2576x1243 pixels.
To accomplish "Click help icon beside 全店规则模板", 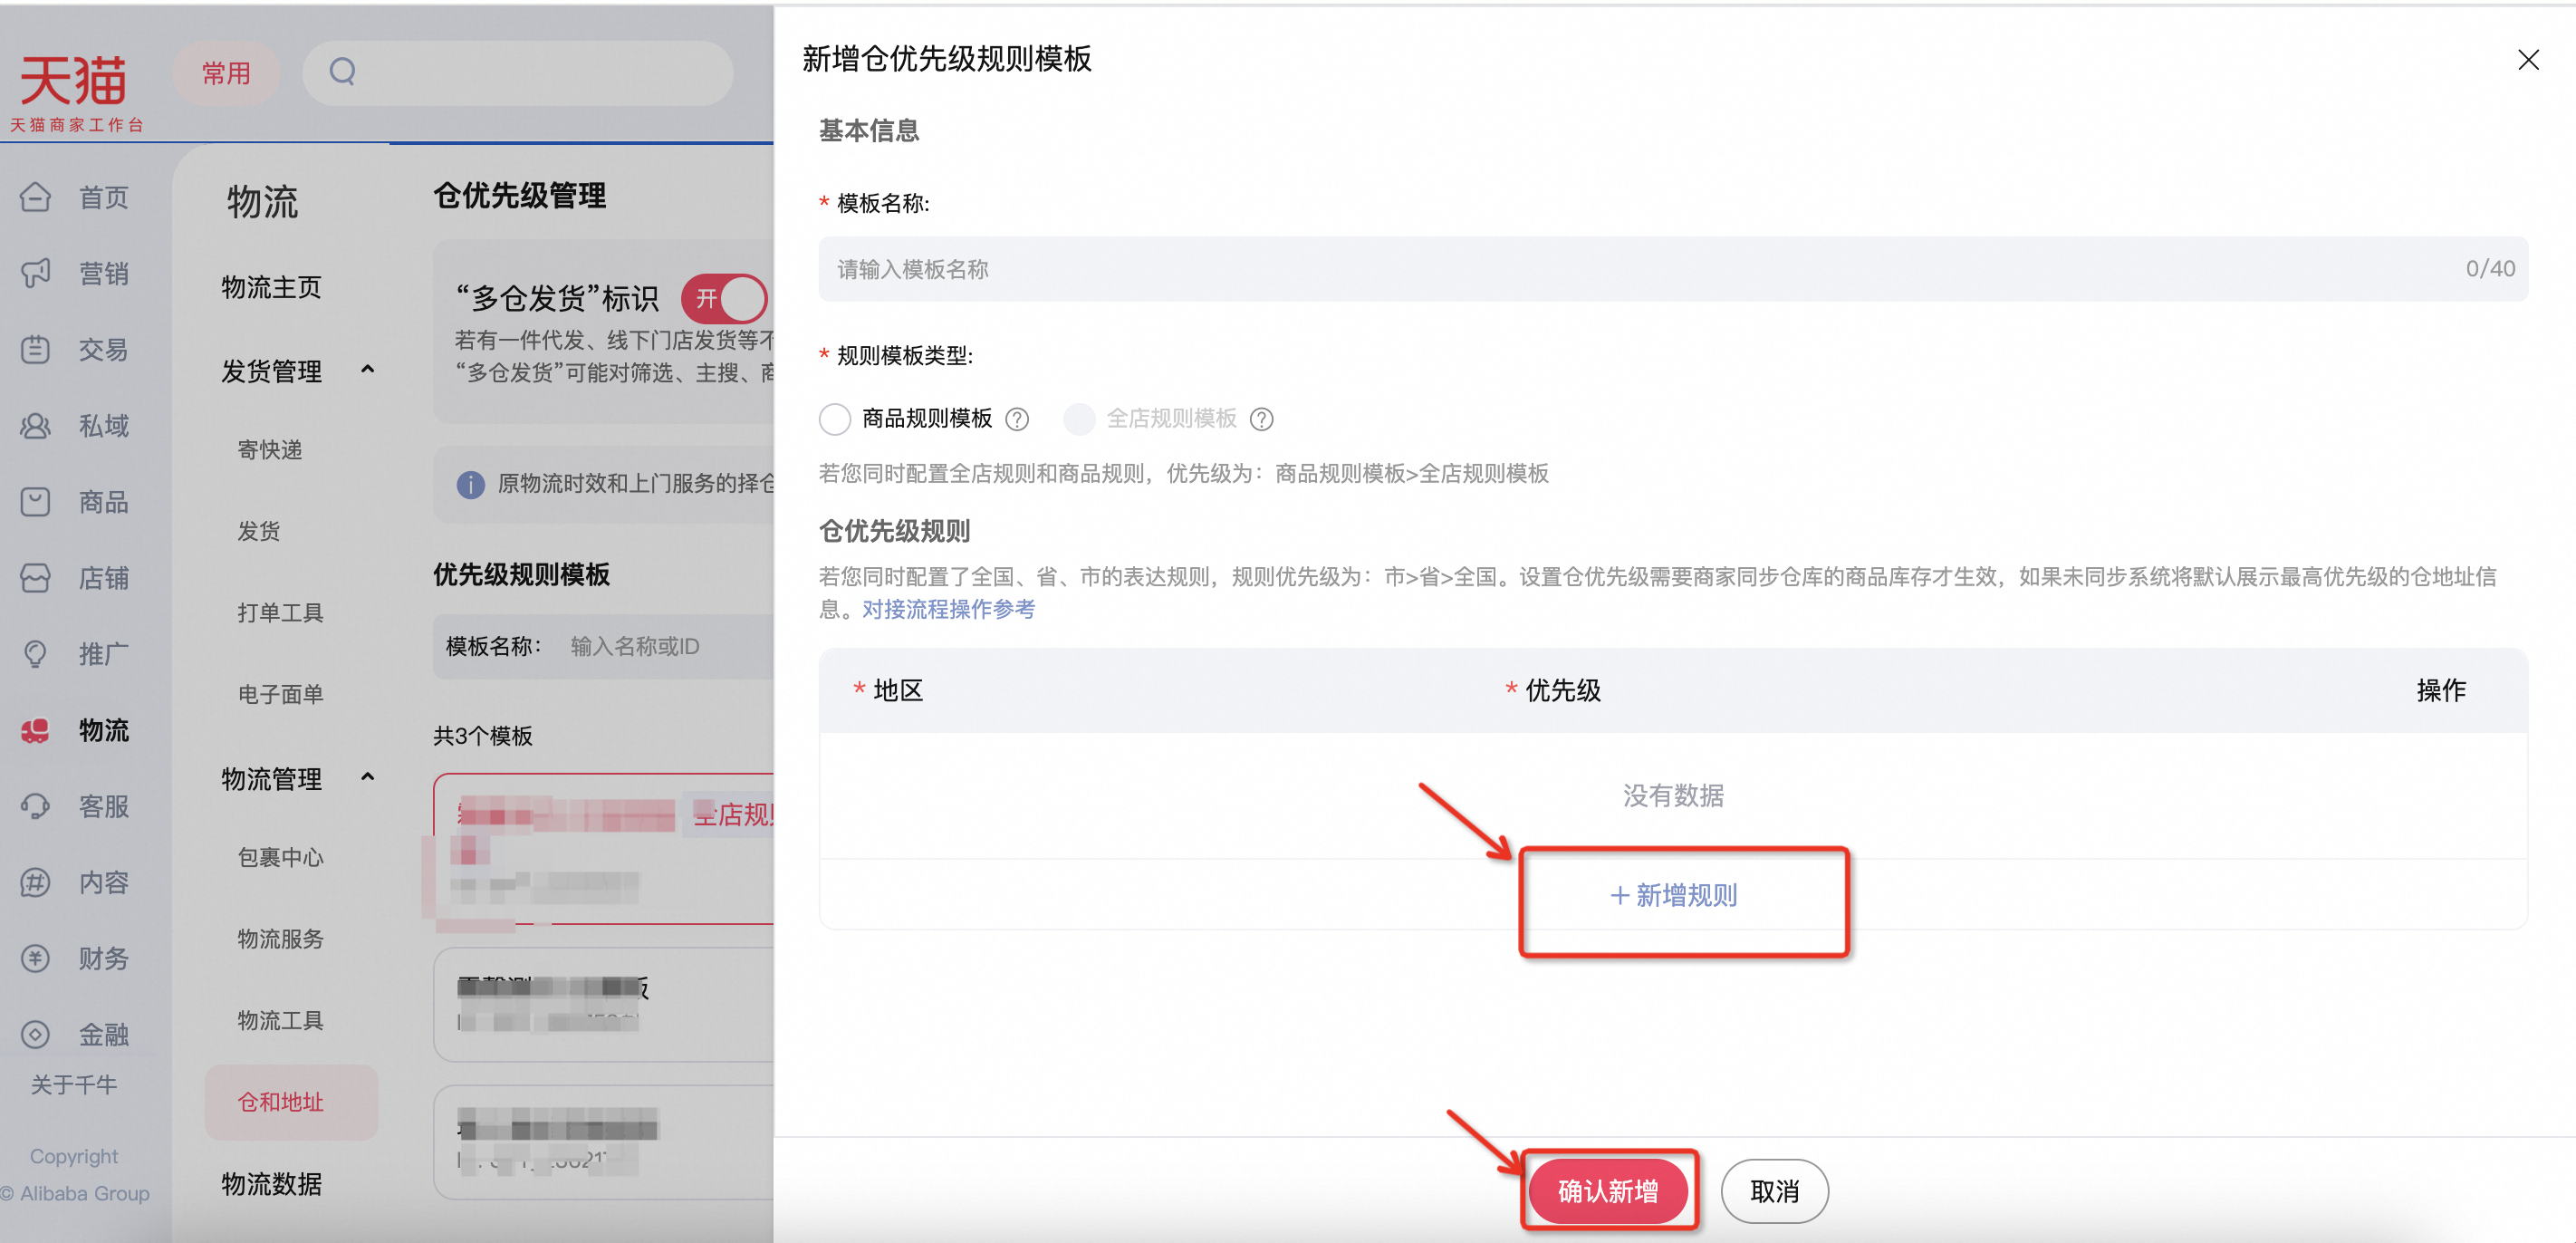I will 1262,419.
